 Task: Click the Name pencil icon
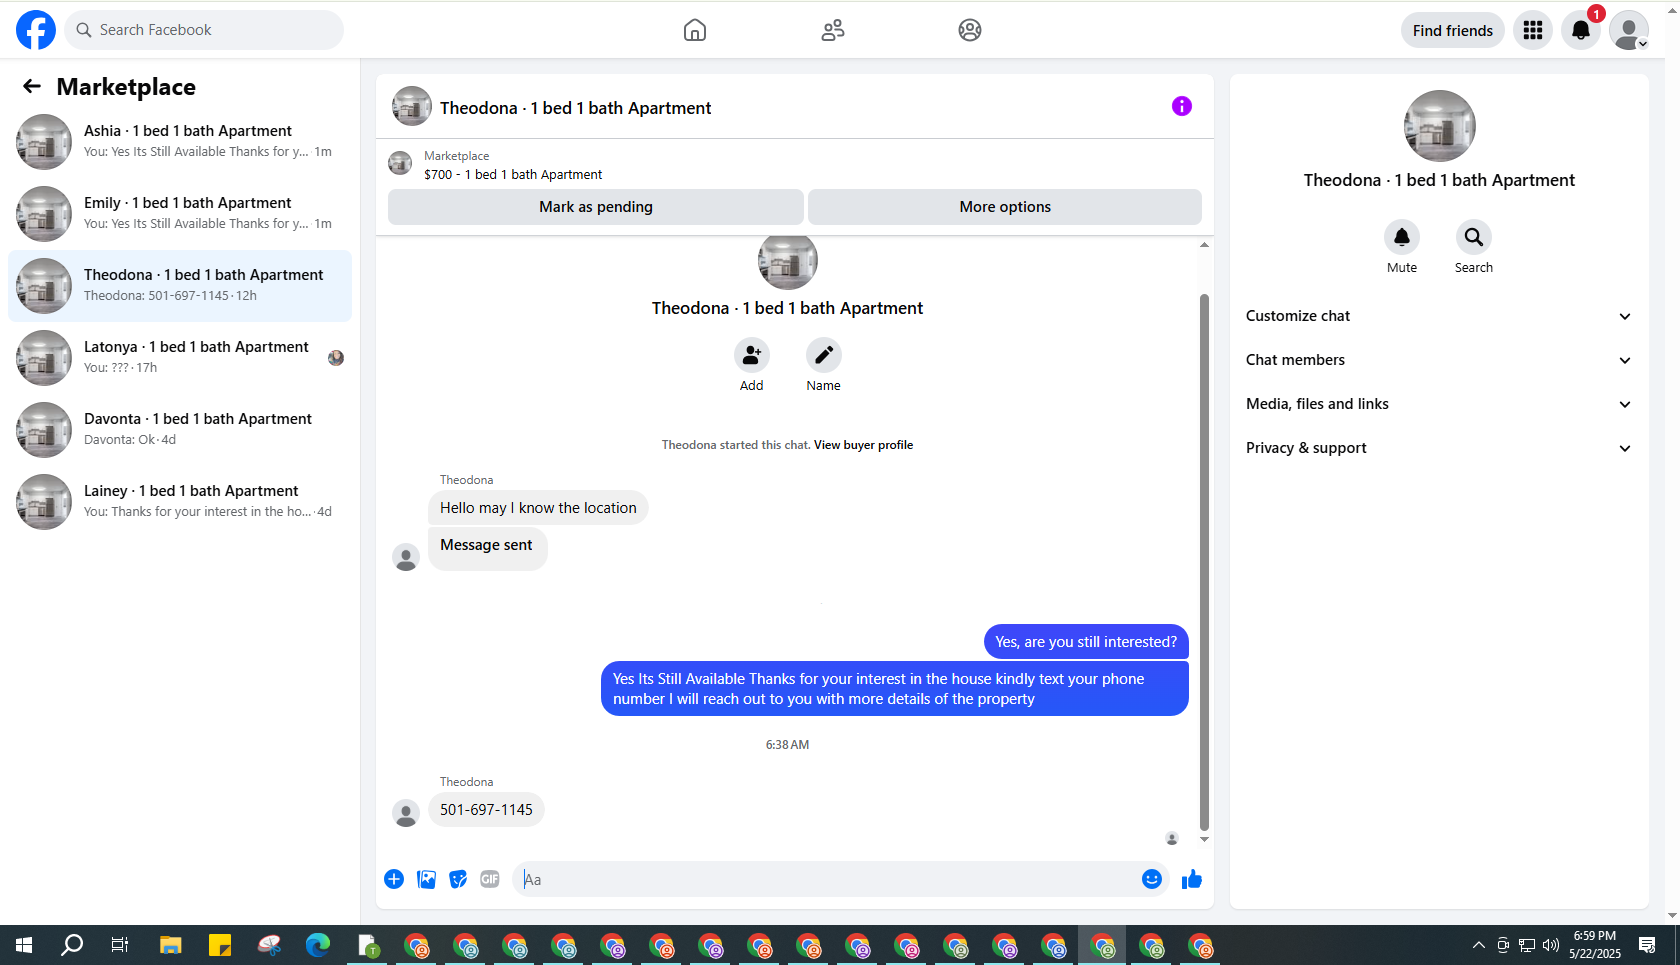tap(824, 355)
